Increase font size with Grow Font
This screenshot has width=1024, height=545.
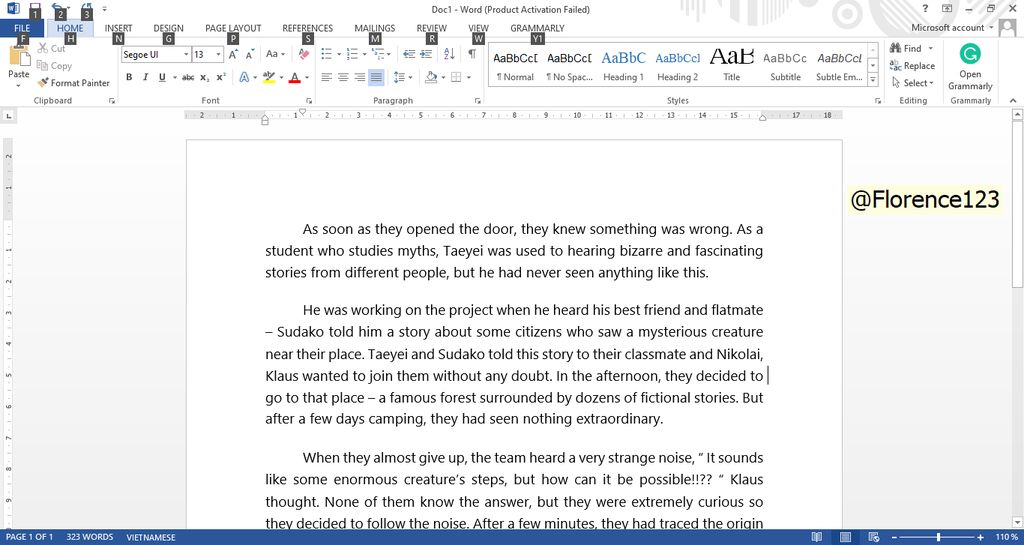click(233, 55)
